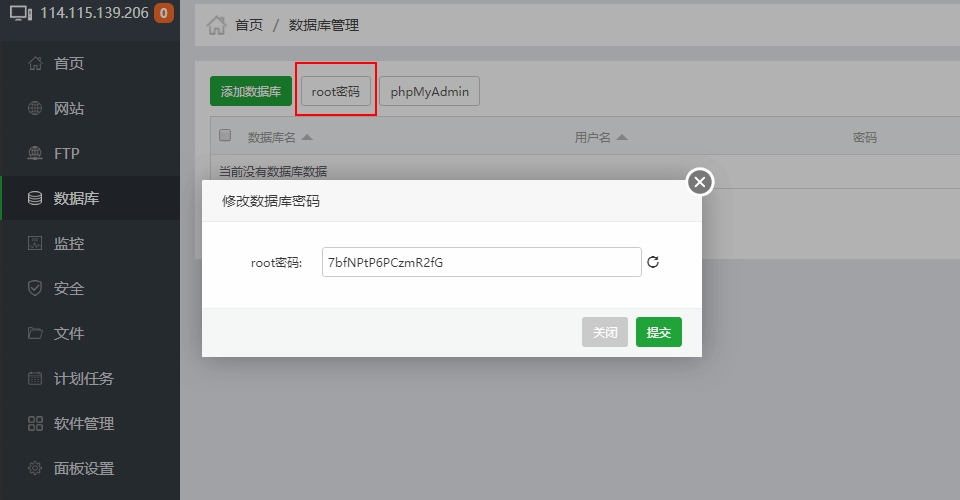
Task: Click the server monitor icon beside the IP address
Action: tap(21, 13)
